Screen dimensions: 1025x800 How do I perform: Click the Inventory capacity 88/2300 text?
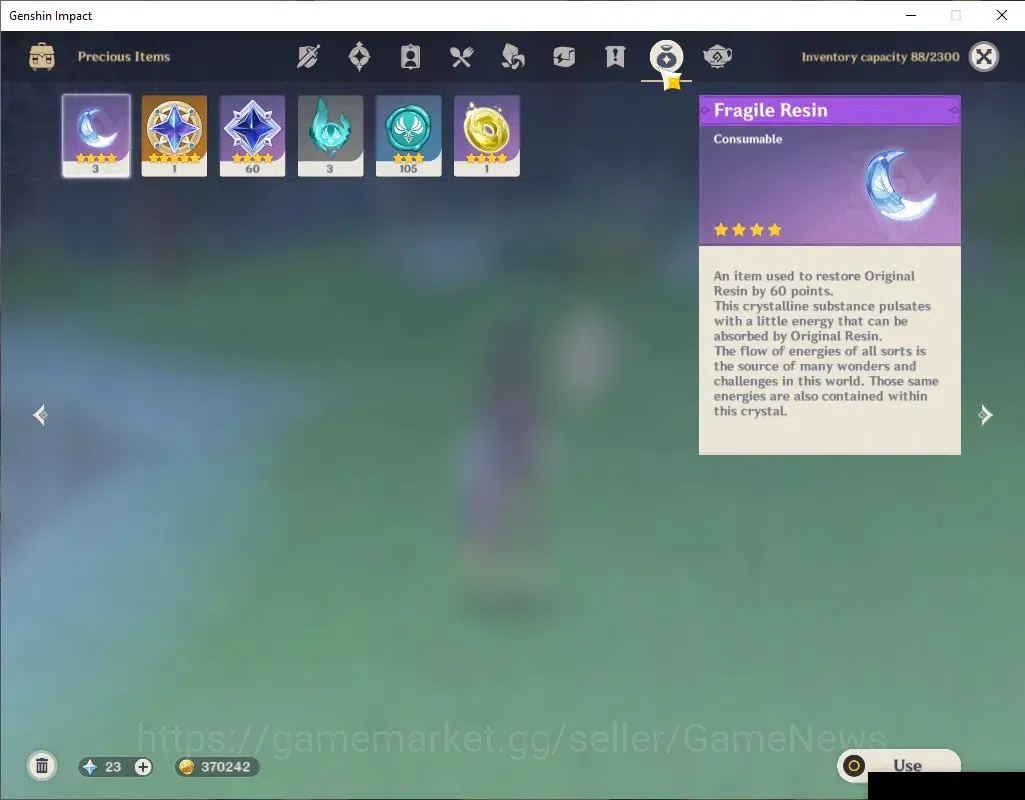point(880,57)
